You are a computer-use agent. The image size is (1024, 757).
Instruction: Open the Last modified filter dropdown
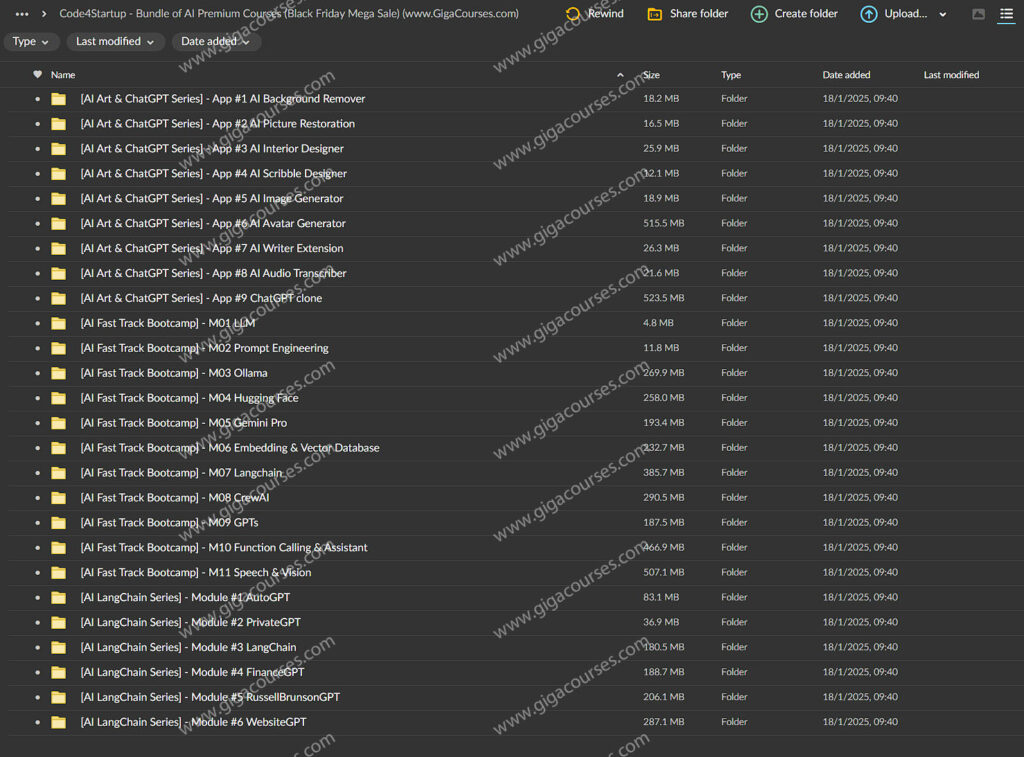click(115, 42)
